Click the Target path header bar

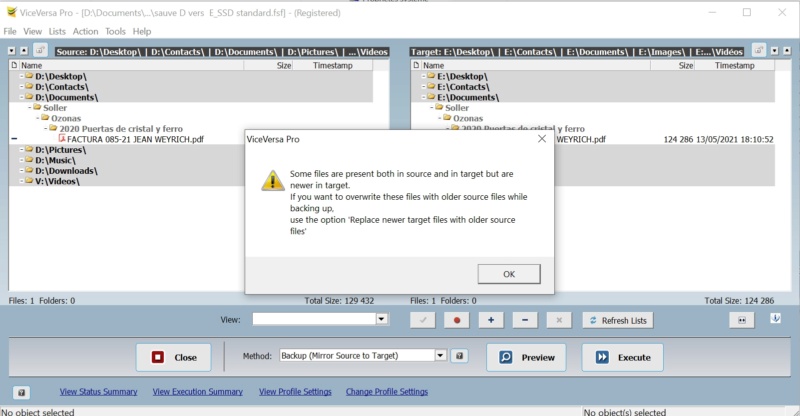(x=577, y=52)
